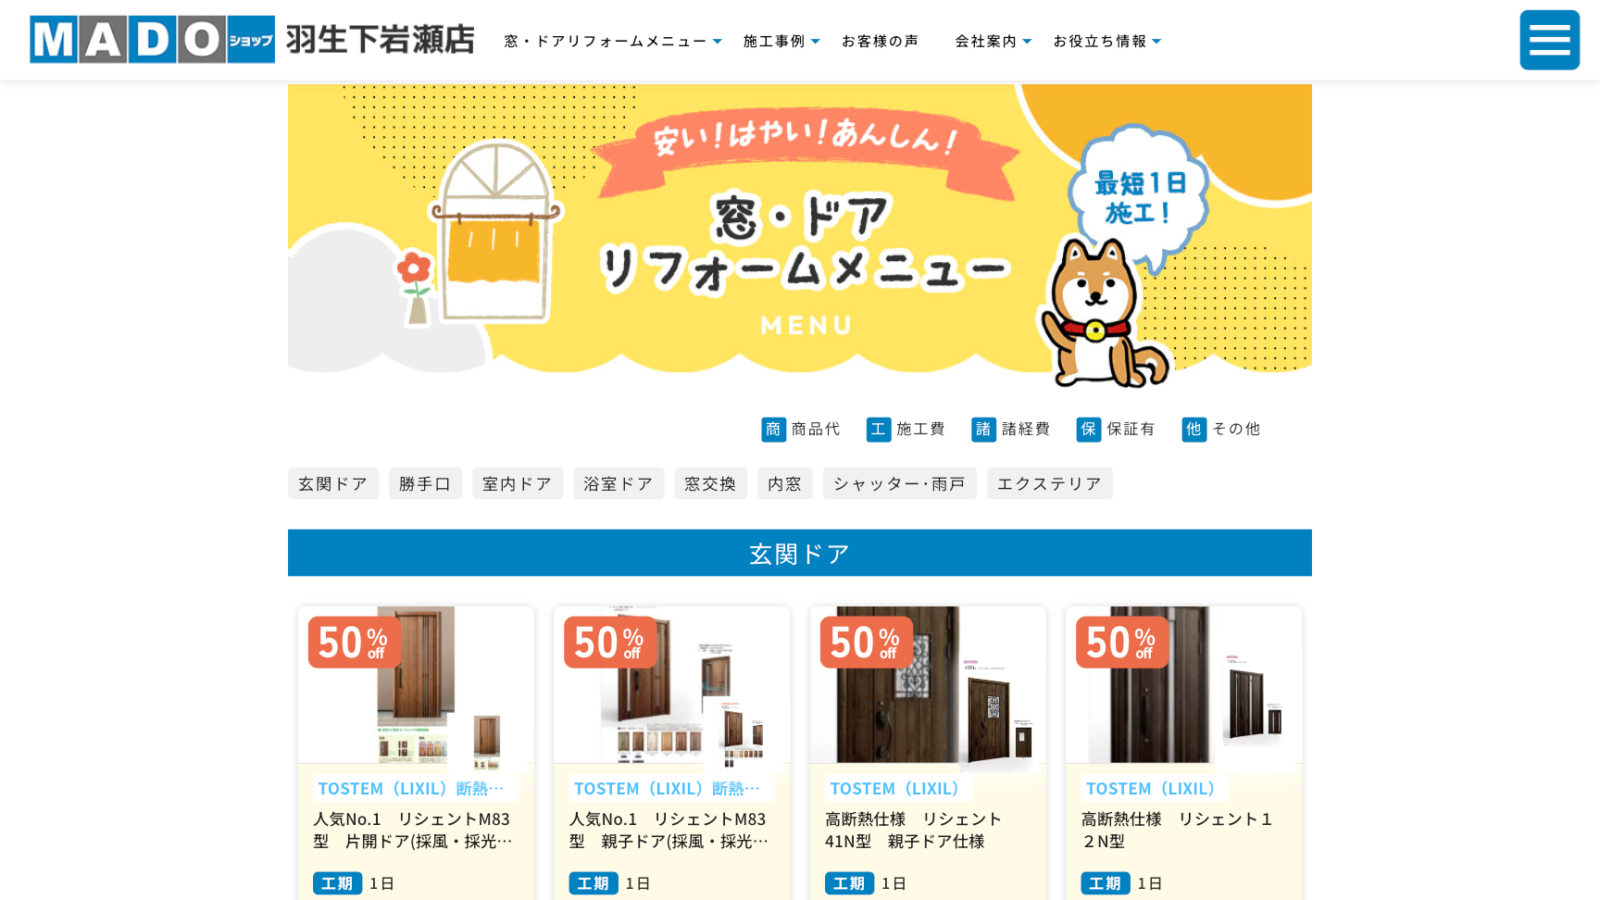The width and height of the screenshot is (1600, 900).
Task: Expand the 窓・ドアリフォームメニュー dropdown
Action: (613, 41)
